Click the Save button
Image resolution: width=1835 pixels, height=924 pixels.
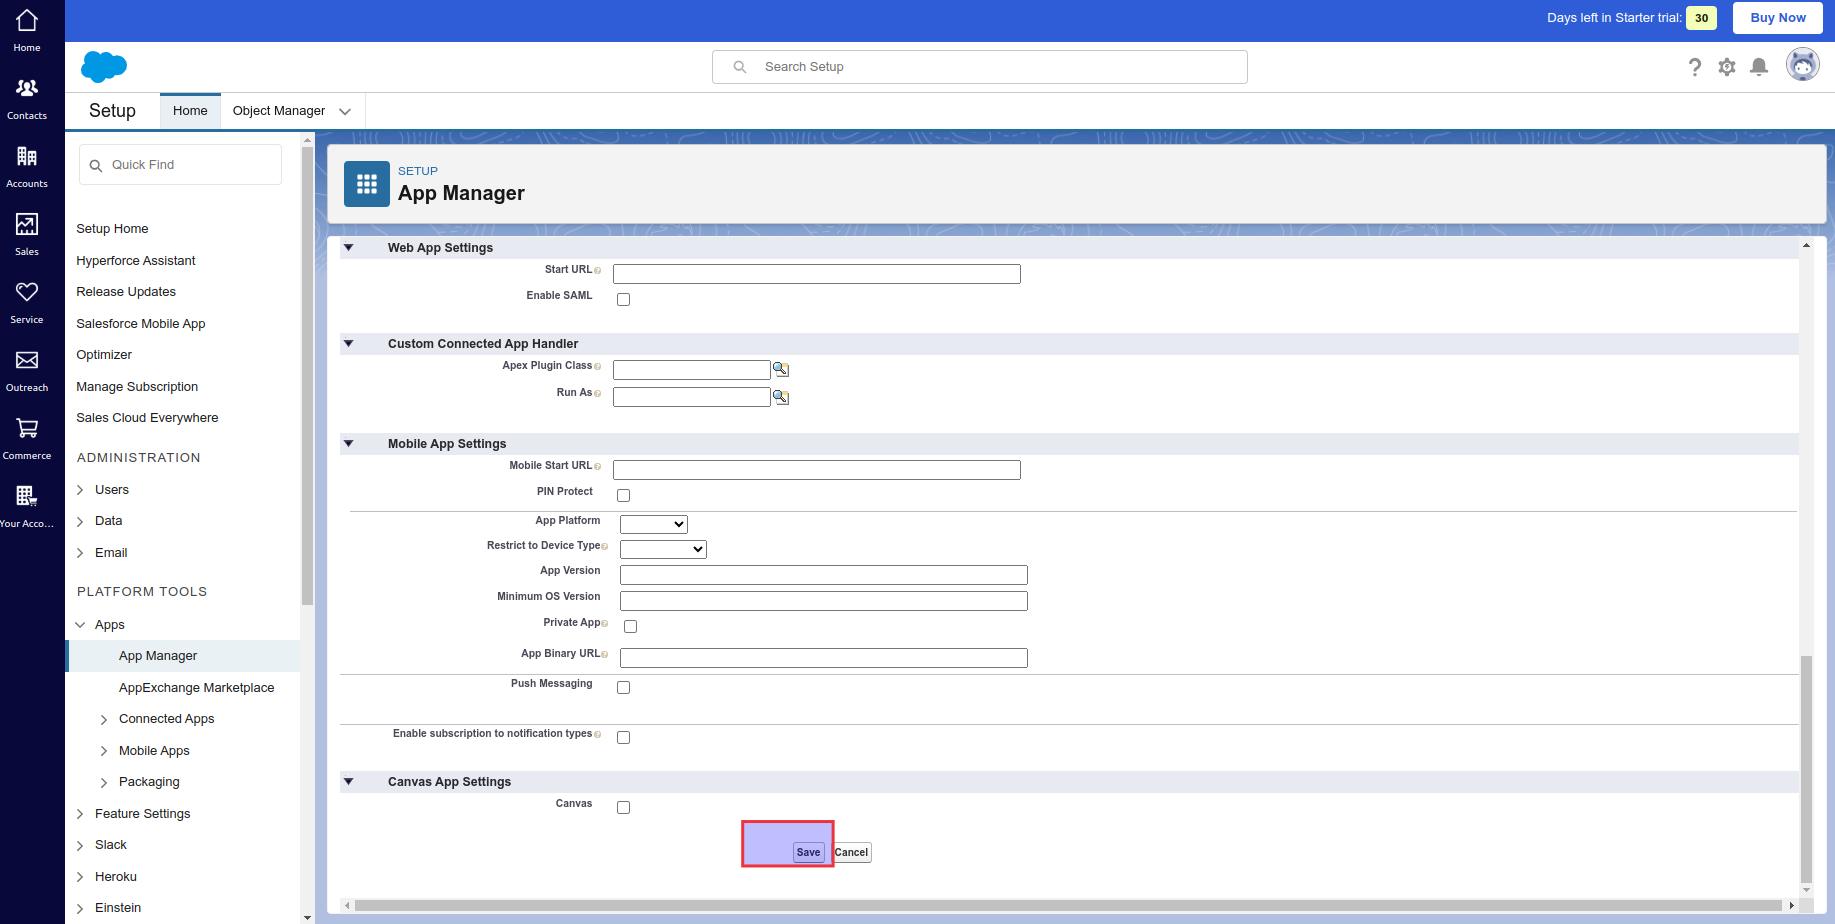pyautogui.click(x=808, y=853)
